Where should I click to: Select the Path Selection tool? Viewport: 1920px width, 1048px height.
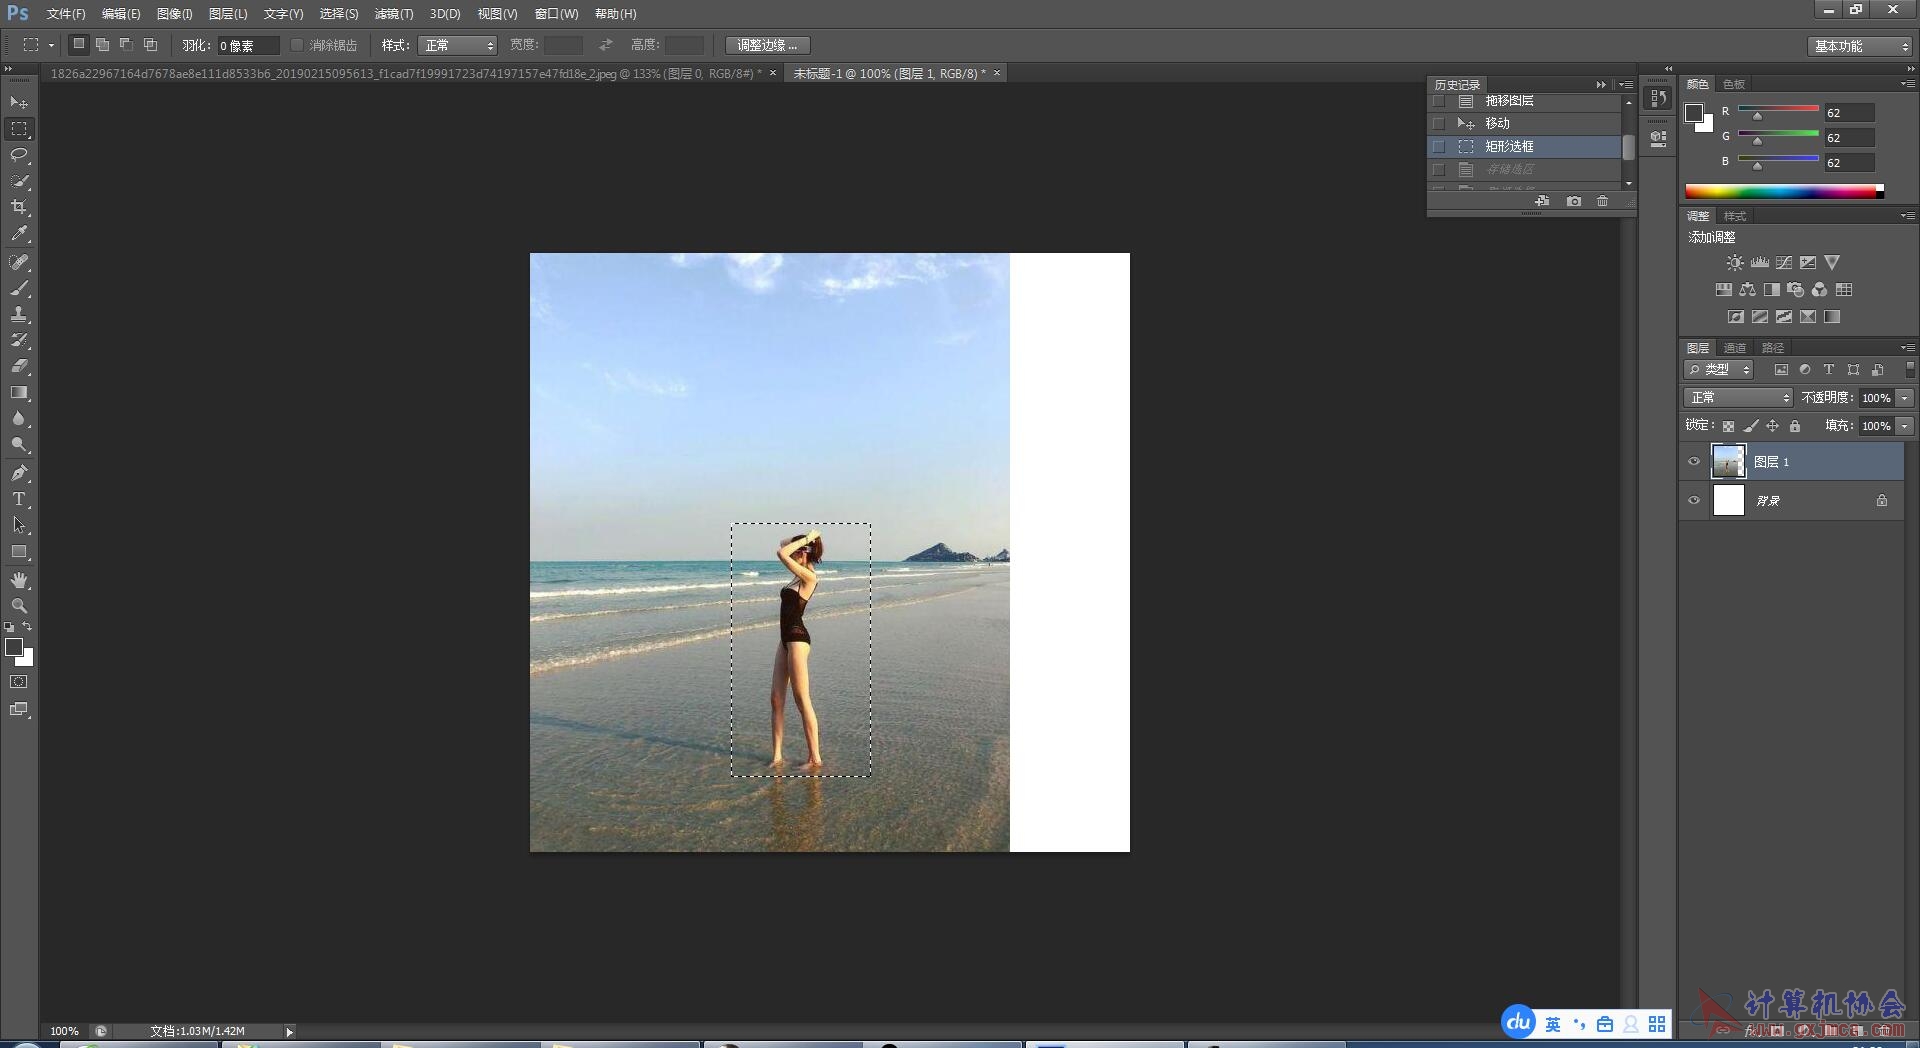[x=19, y=525]
